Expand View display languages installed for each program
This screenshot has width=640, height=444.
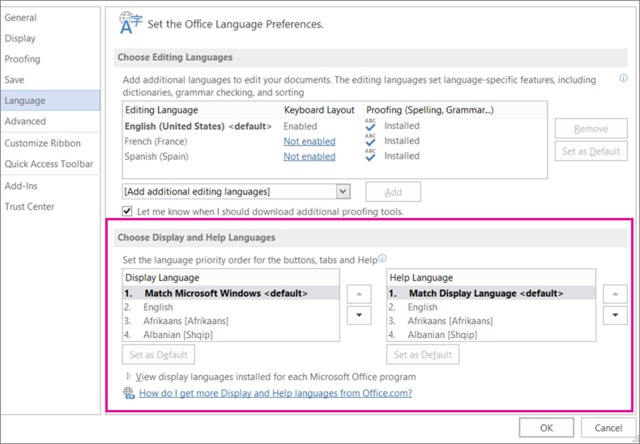pyautogui.click(x=128, y=377)
